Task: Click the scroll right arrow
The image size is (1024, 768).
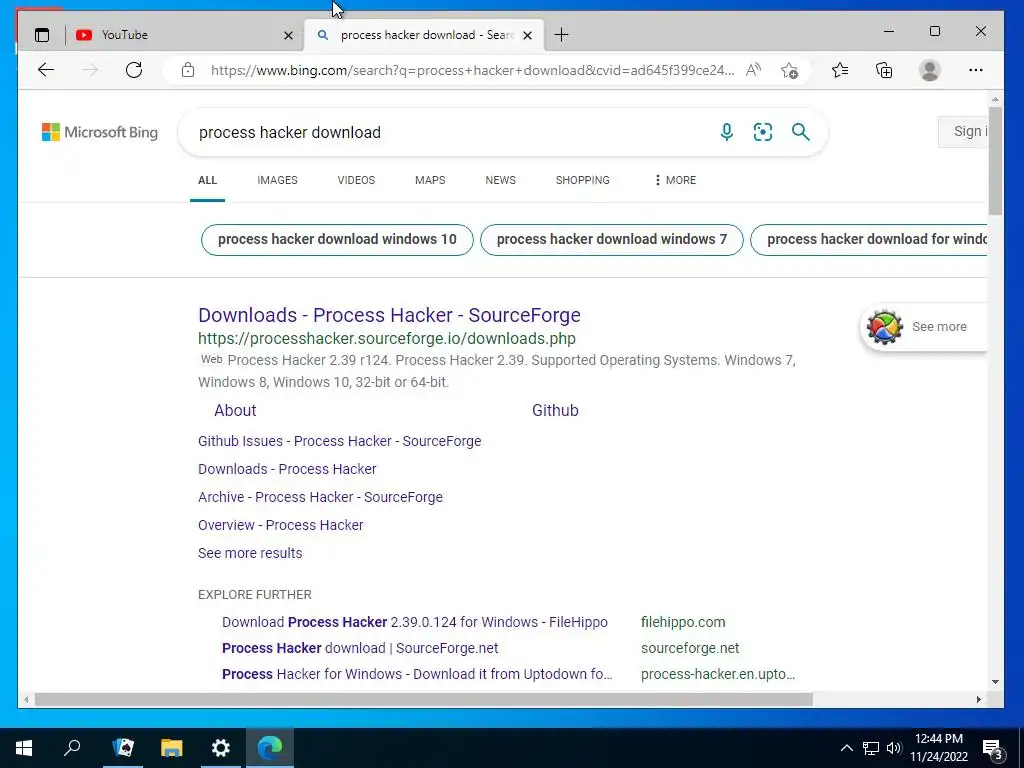Action: pos(979,699)
